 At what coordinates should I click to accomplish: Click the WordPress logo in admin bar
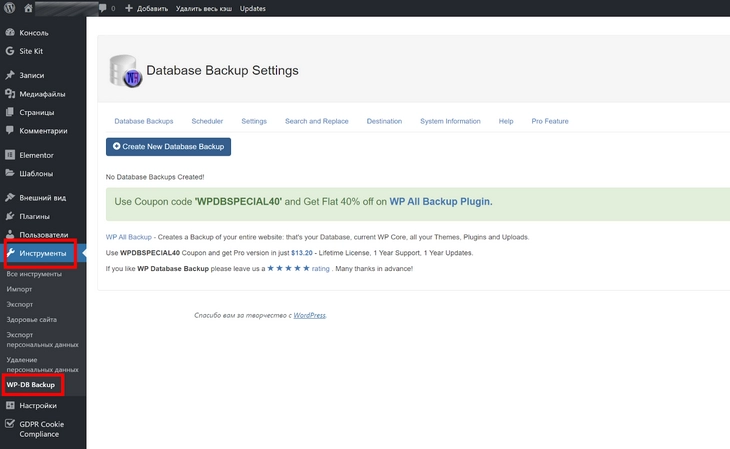coord(10,8)
